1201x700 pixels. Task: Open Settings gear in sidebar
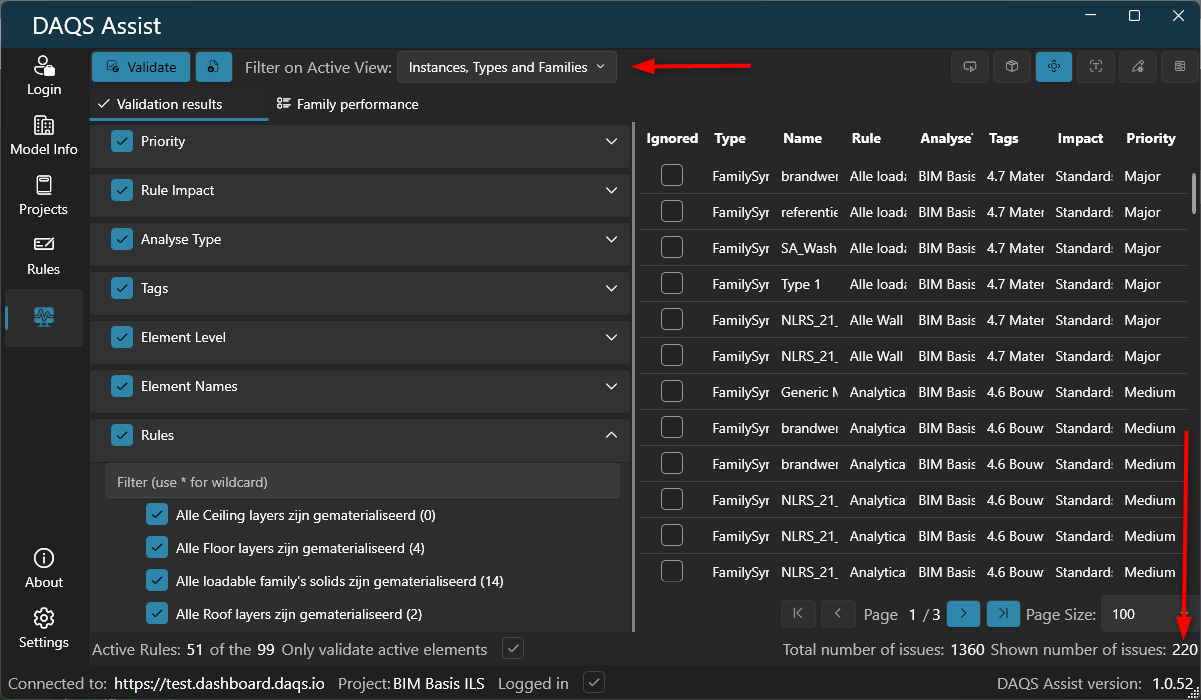click(44, 628)
